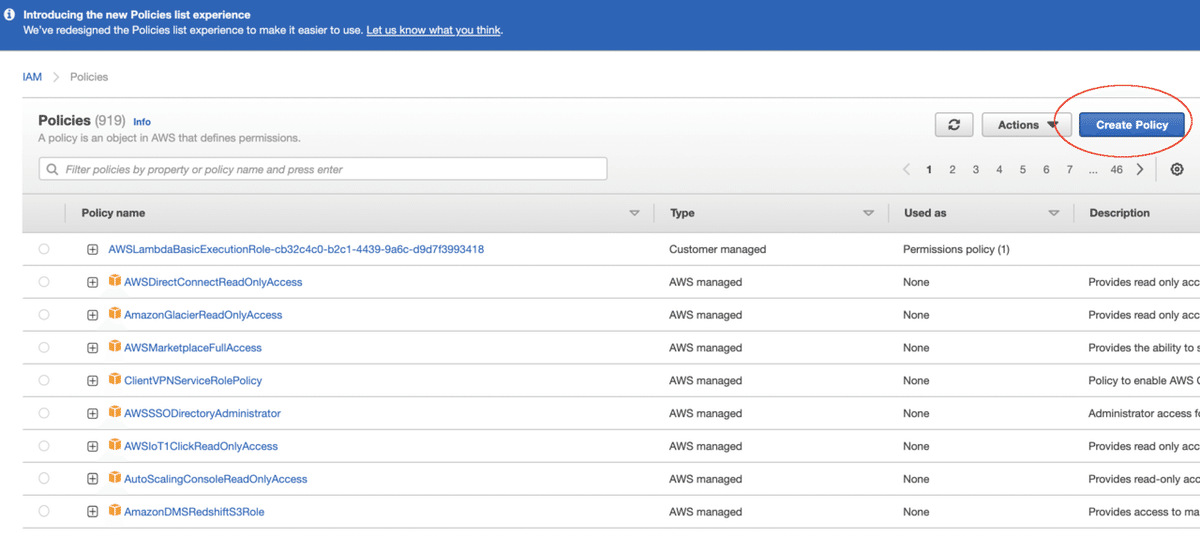Open the 'Let us know what you think' link
1200x533 pixels.
[434, 30]
